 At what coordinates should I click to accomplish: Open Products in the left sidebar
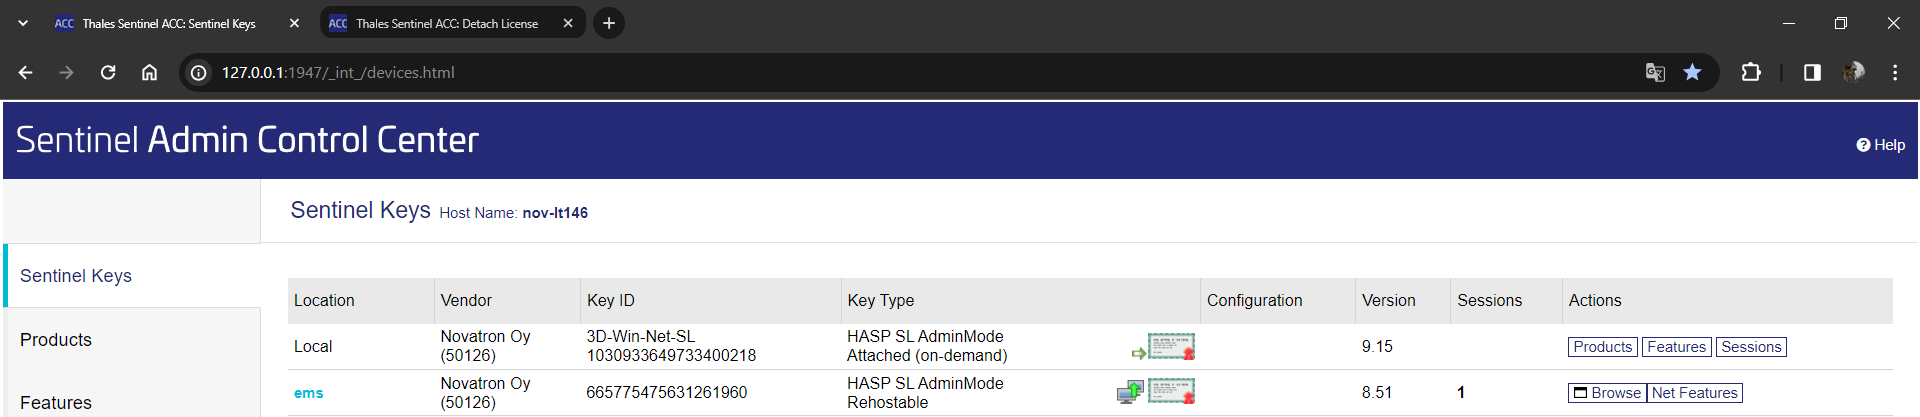(56, 340)
